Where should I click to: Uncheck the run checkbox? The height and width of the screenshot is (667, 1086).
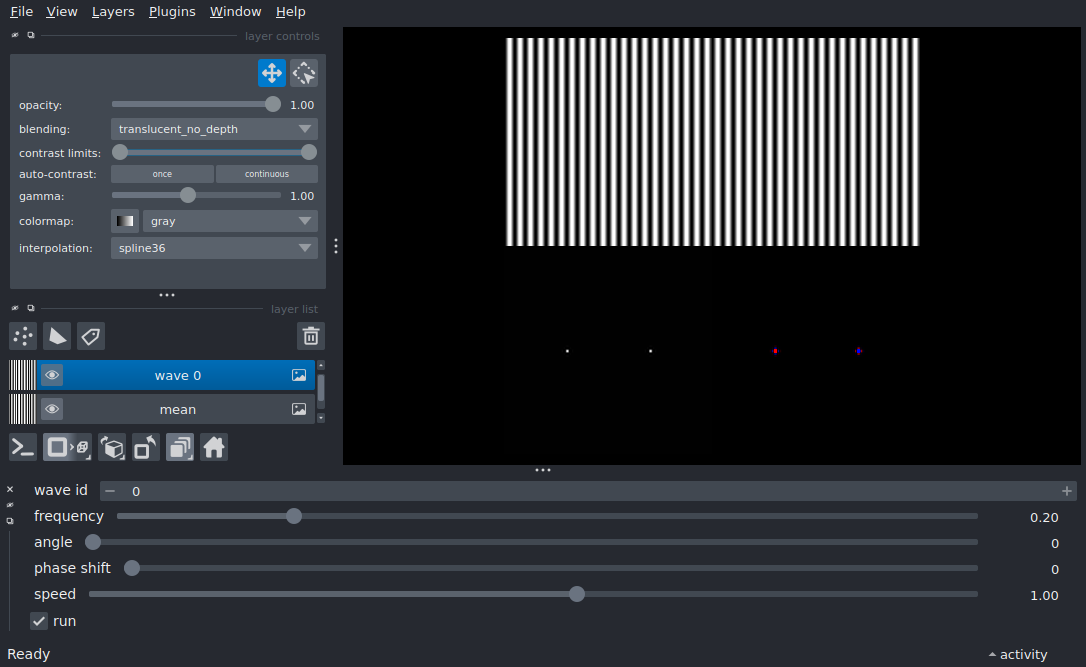point(39,621)
